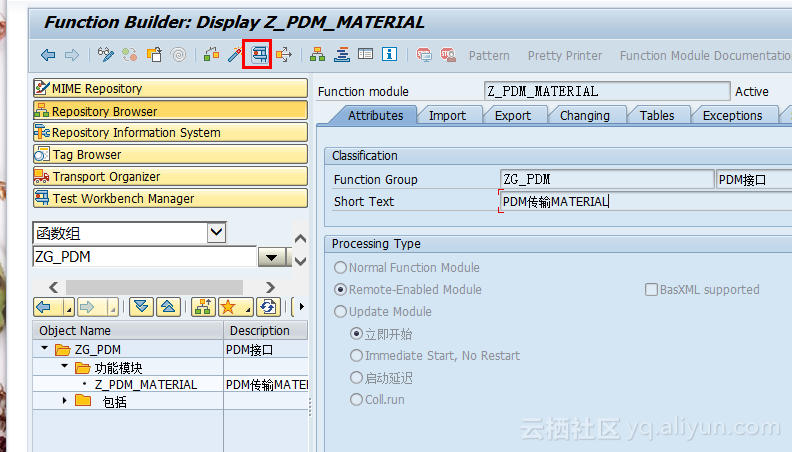Open MIME Repository
The width and height of the screenshot is (792, 452).
tap(170, 88)
